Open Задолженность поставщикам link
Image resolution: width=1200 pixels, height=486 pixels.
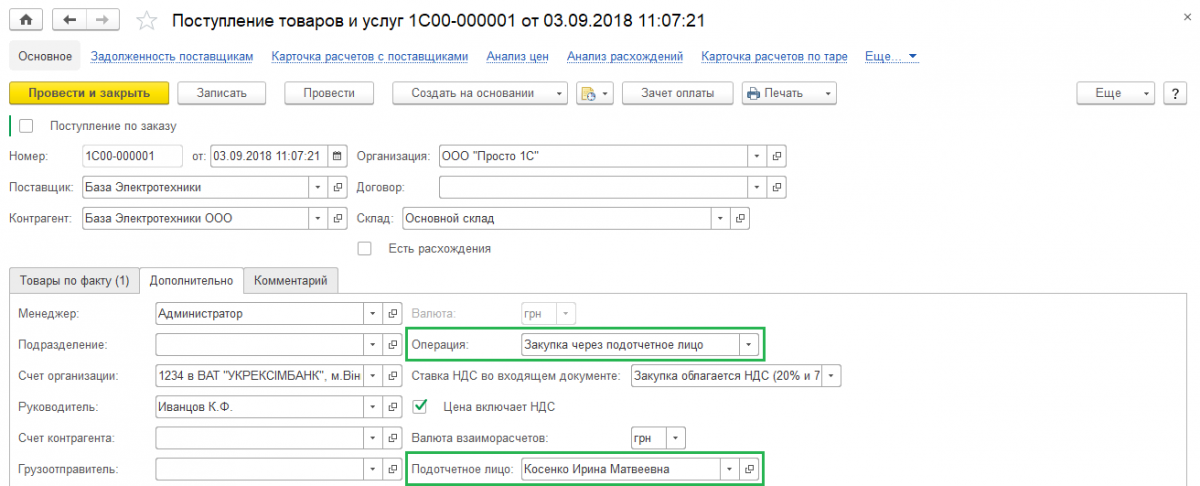[171, 57]
